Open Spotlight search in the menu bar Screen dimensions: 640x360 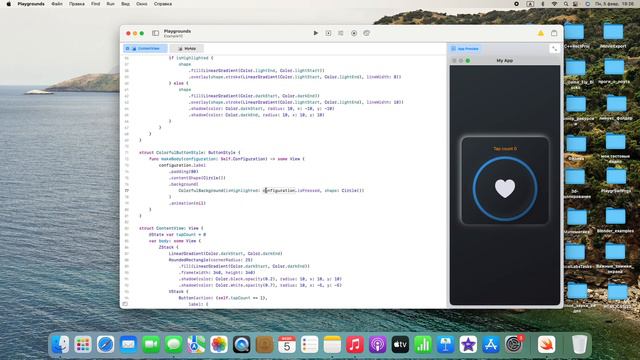point(566,4)
